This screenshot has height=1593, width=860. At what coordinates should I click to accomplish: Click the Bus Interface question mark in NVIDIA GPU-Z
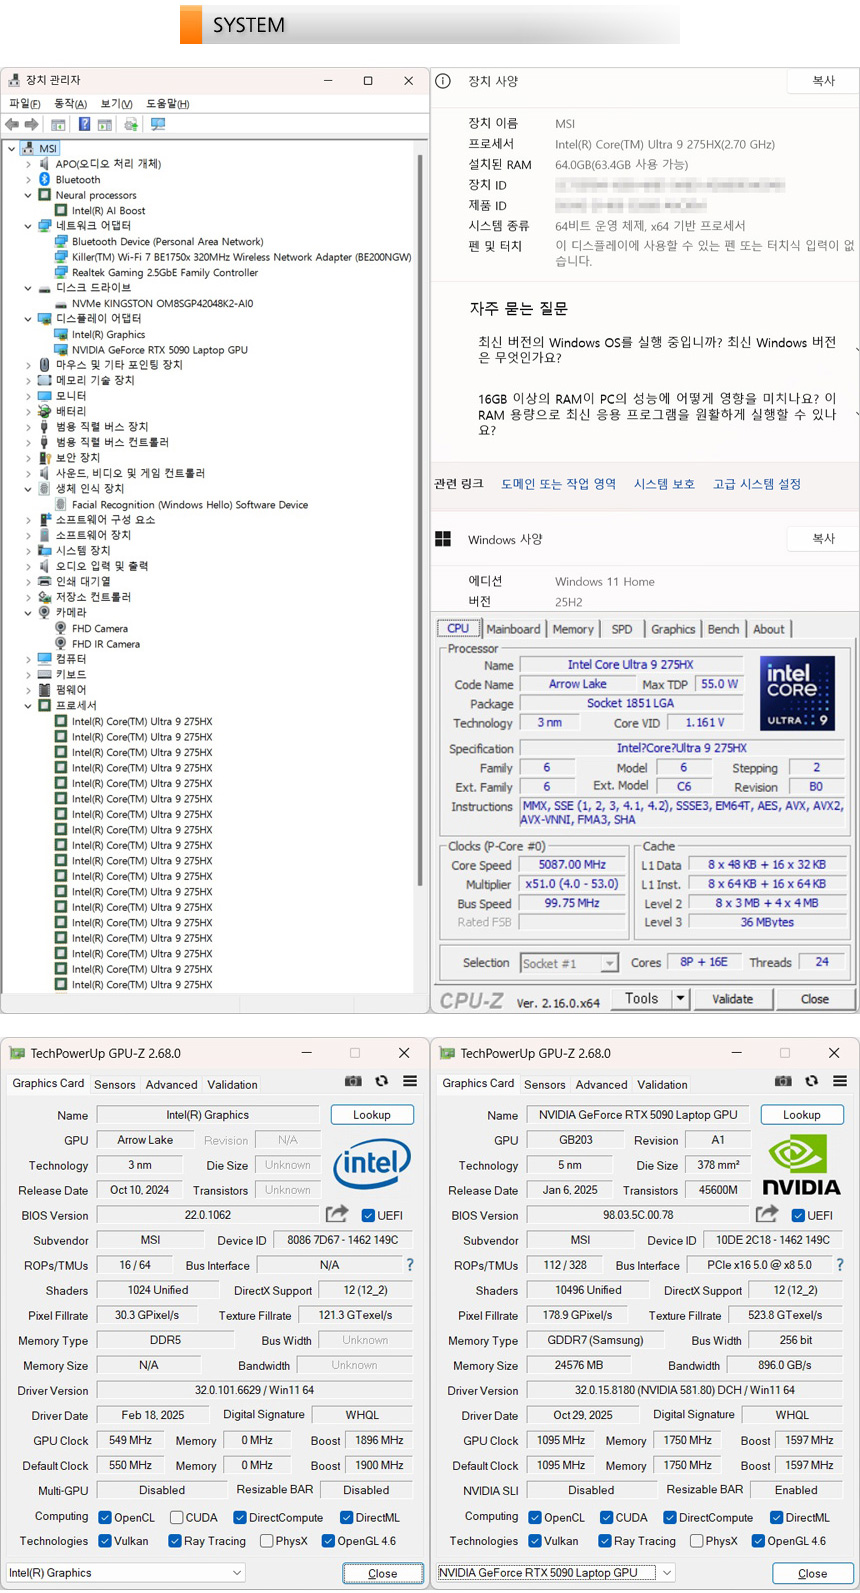(x=839, y=1265)
